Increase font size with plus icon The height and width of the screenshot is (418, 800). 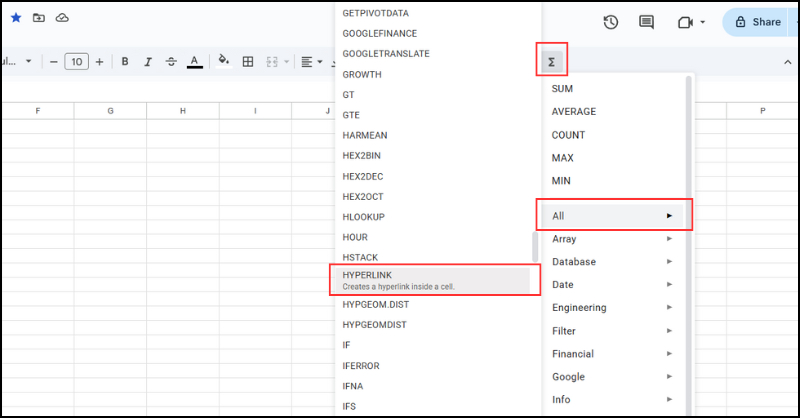[99, 62]
